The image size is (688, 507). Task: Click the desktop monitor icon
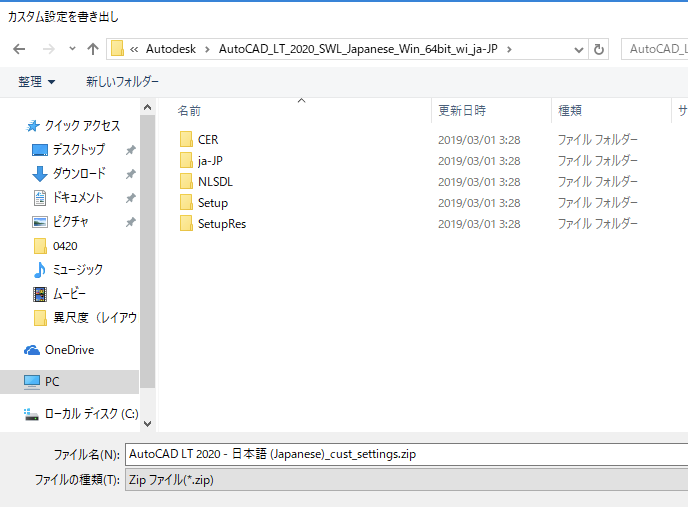point(40,150)
